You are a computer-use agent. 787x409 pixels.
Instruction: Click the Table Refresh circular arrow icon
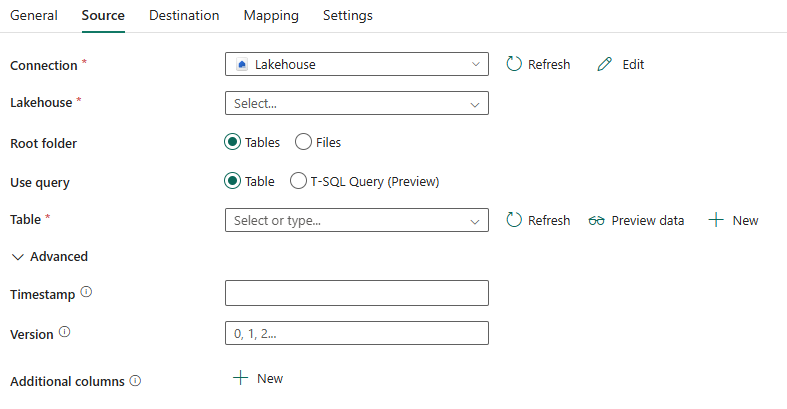coord(514,220)
